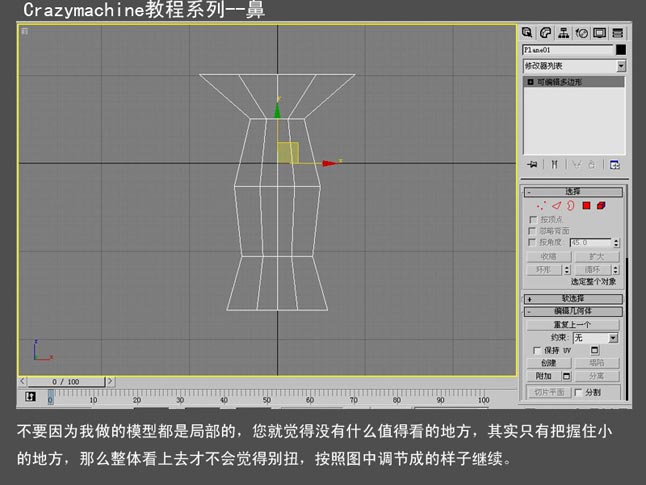Image resolution: width=646 pixels, height=485 pixels.
Task: Click the 塌陷 button
Action: pos(597,363)
